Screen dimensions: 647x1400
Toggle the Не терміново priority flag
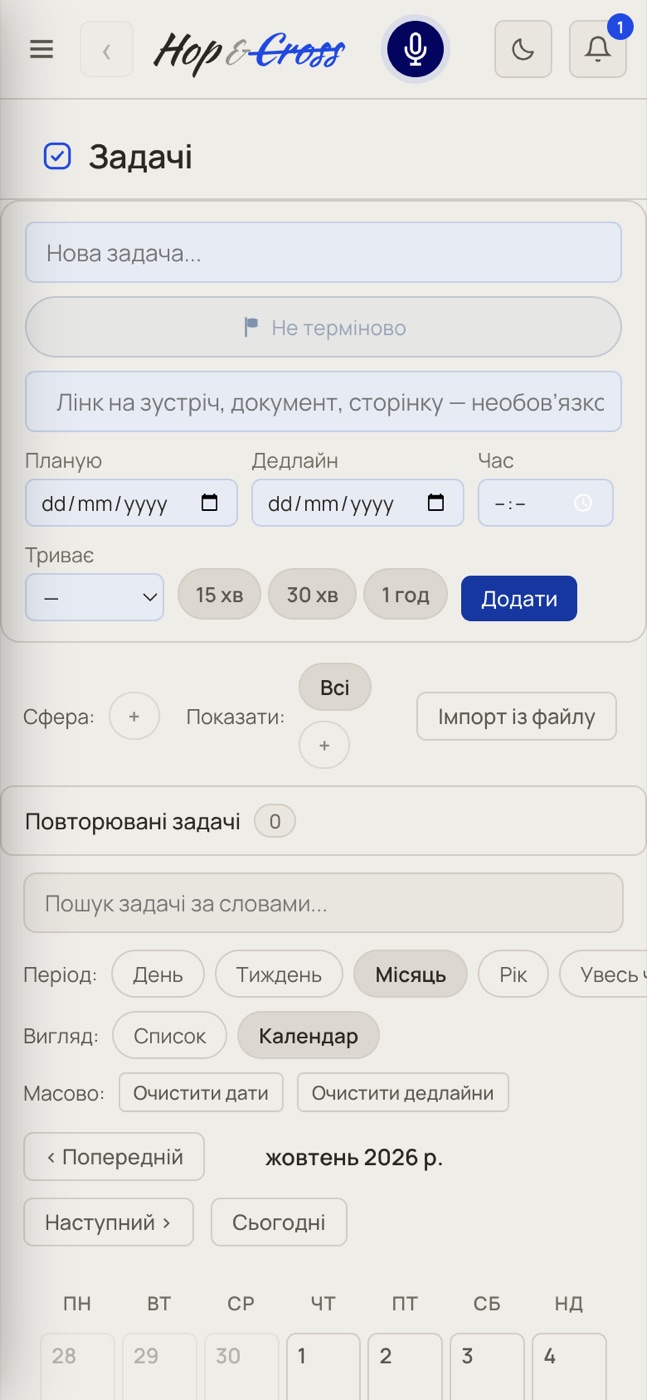click(323, 327)
